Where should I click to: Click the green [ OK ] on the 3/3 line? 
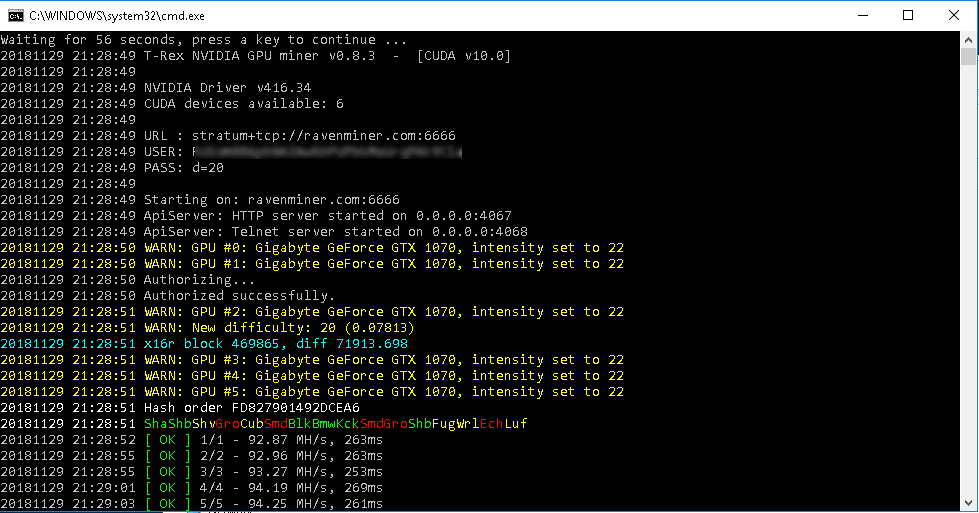167,472
